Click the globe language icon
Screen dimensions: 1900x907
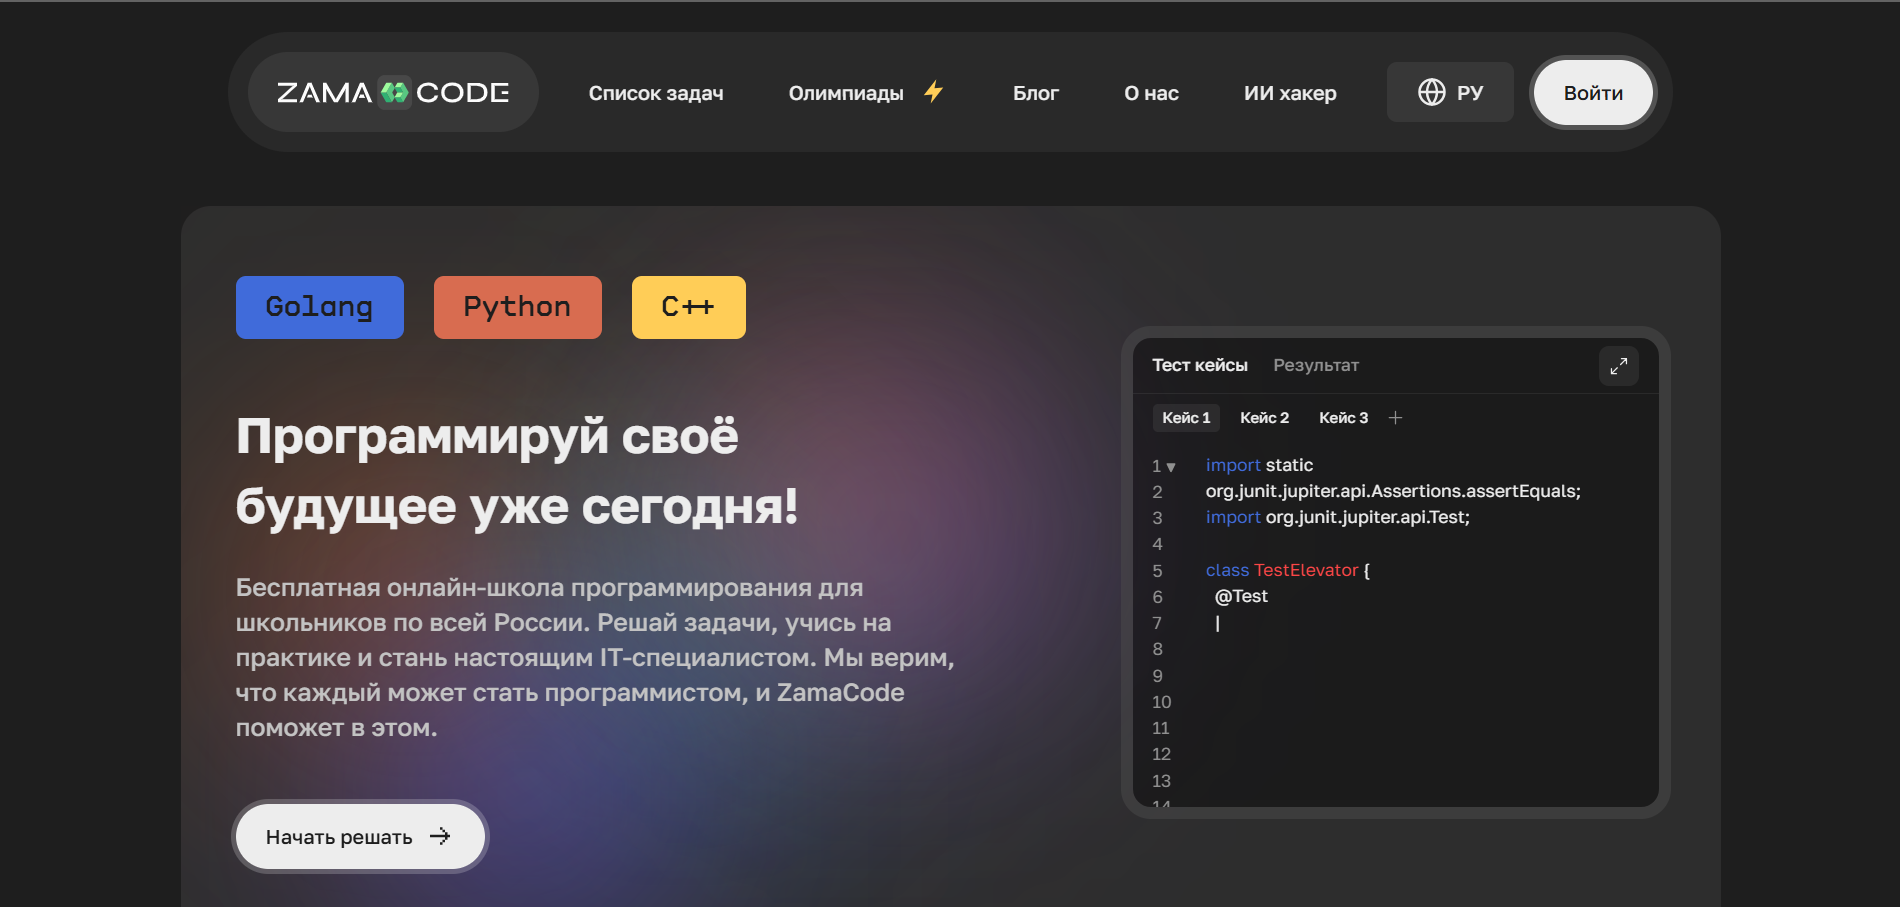[x=1431, y=92]
